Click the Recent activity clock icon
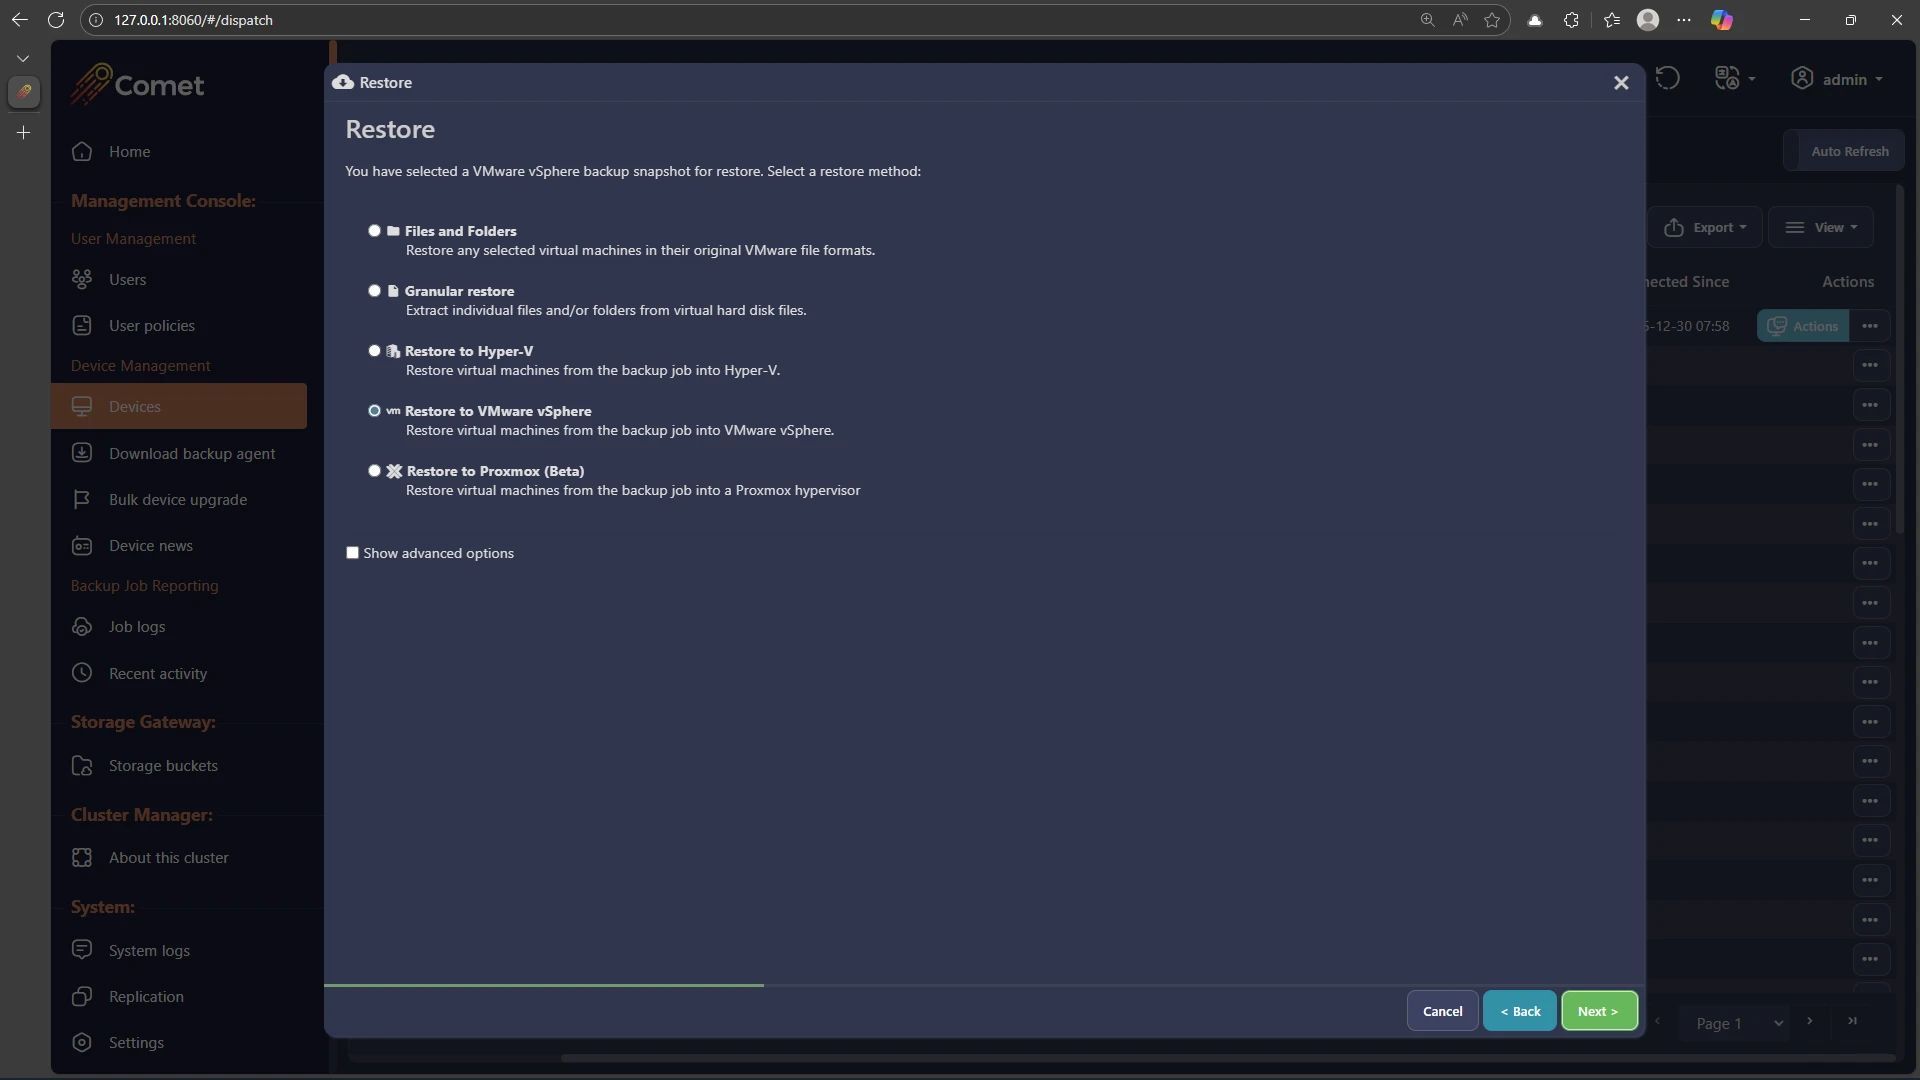 (82, 673)
